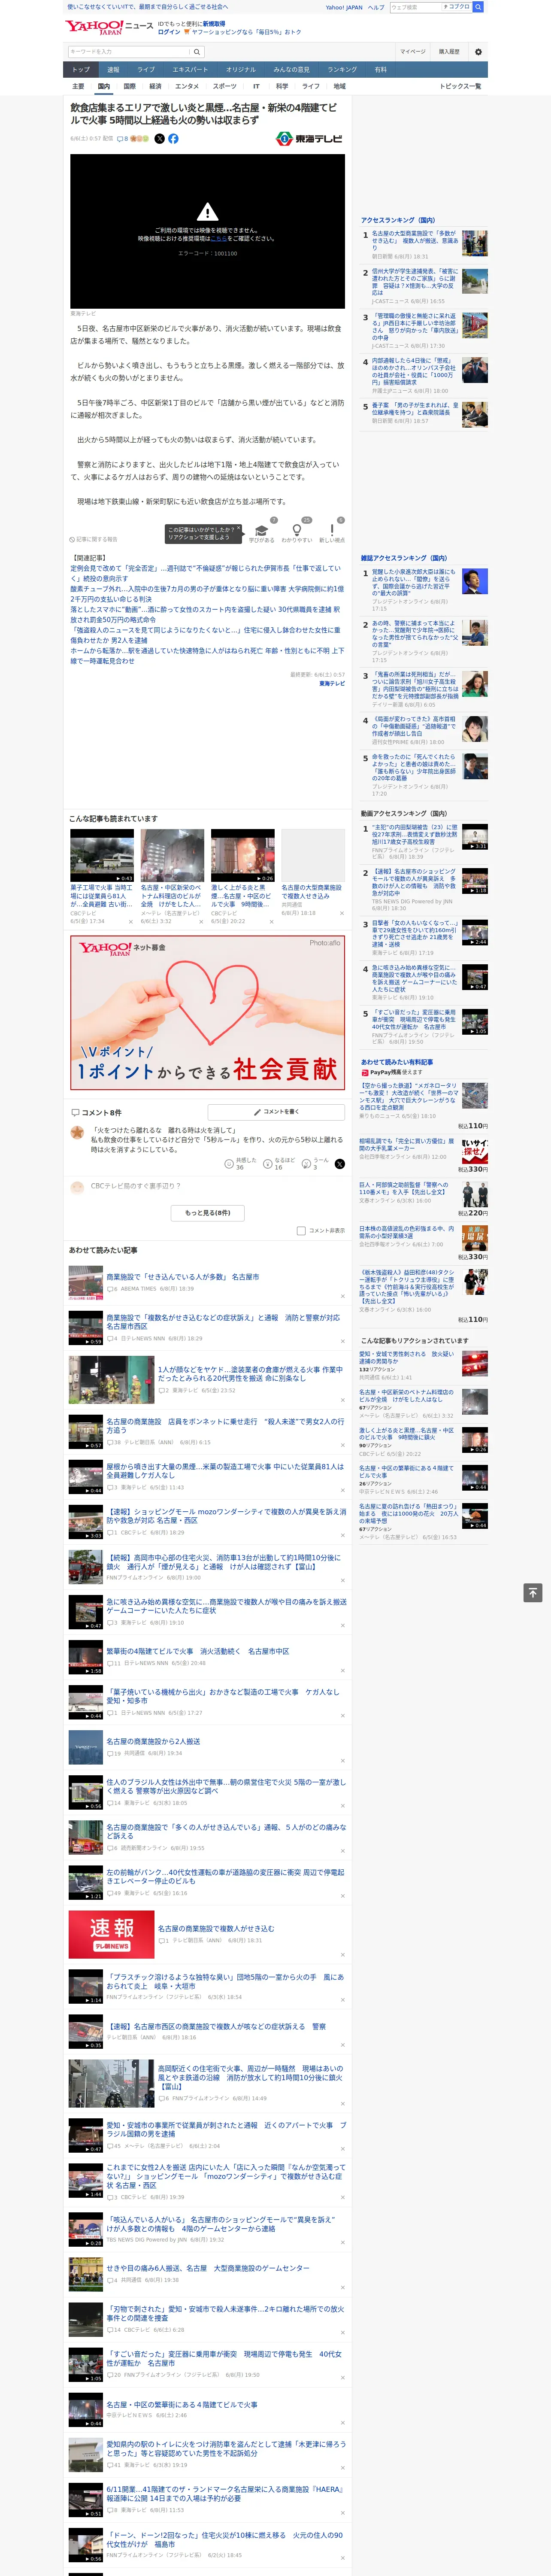This screenshot has width=551, height=2576.
Task: Open the トップ navigation tab
Action: tap(81, 70)
